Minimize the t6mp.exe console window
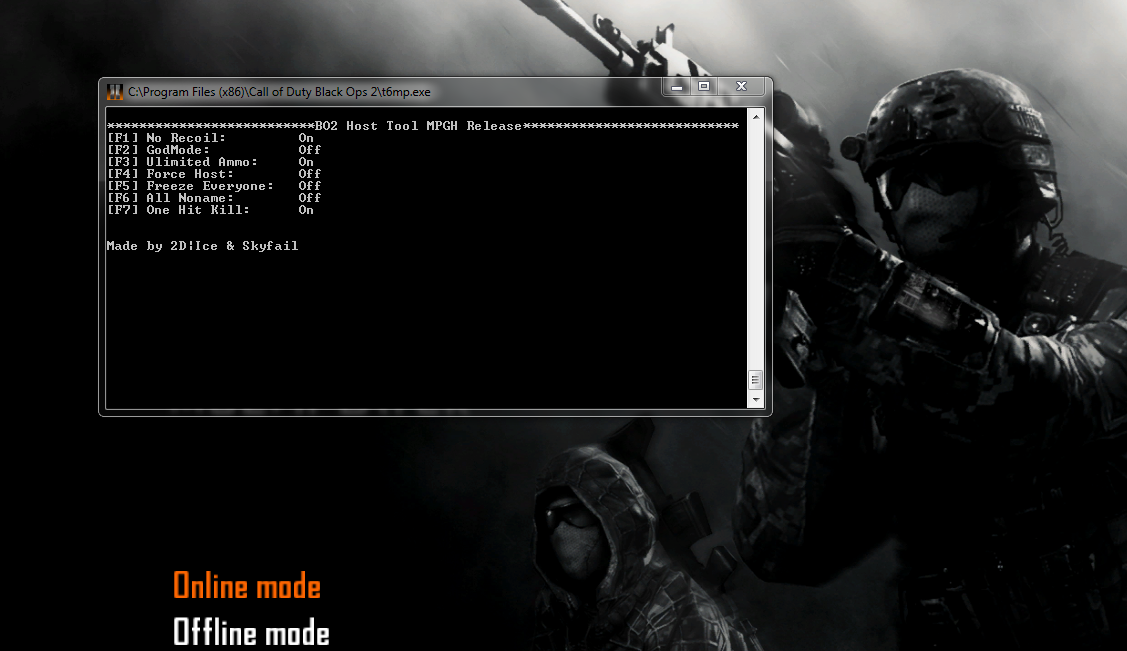The height and width of the screenshot is (651, 1127). 677,87
